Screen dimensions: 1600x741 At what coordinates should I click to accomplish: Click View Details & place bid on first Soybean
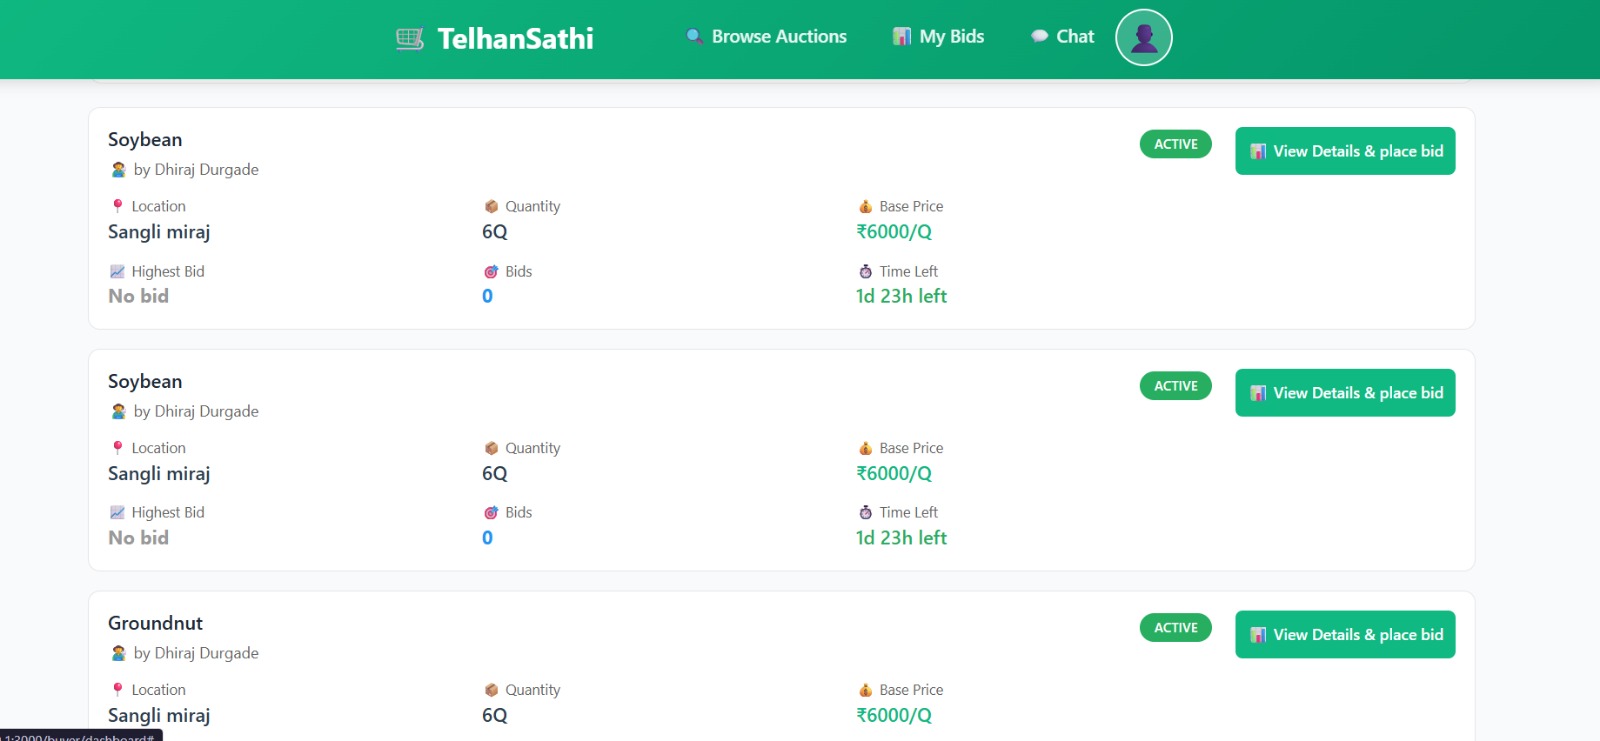(1344, 151)
